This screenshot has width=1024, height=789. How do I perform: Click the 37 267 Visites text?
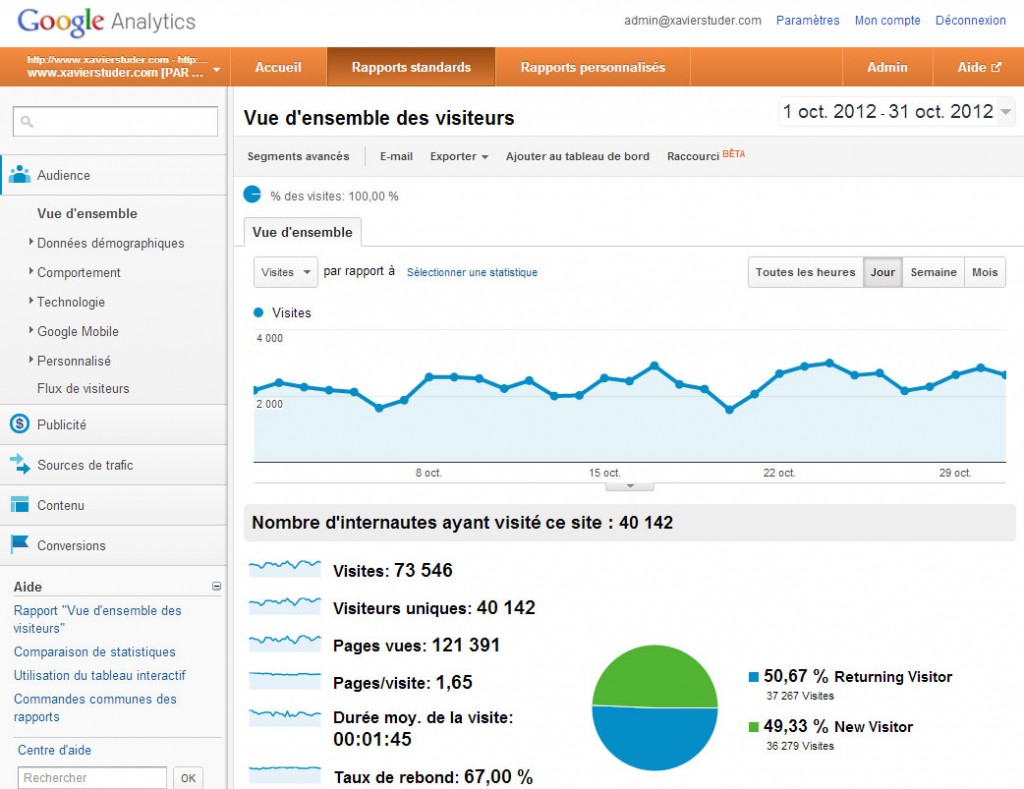pos(800,696)
